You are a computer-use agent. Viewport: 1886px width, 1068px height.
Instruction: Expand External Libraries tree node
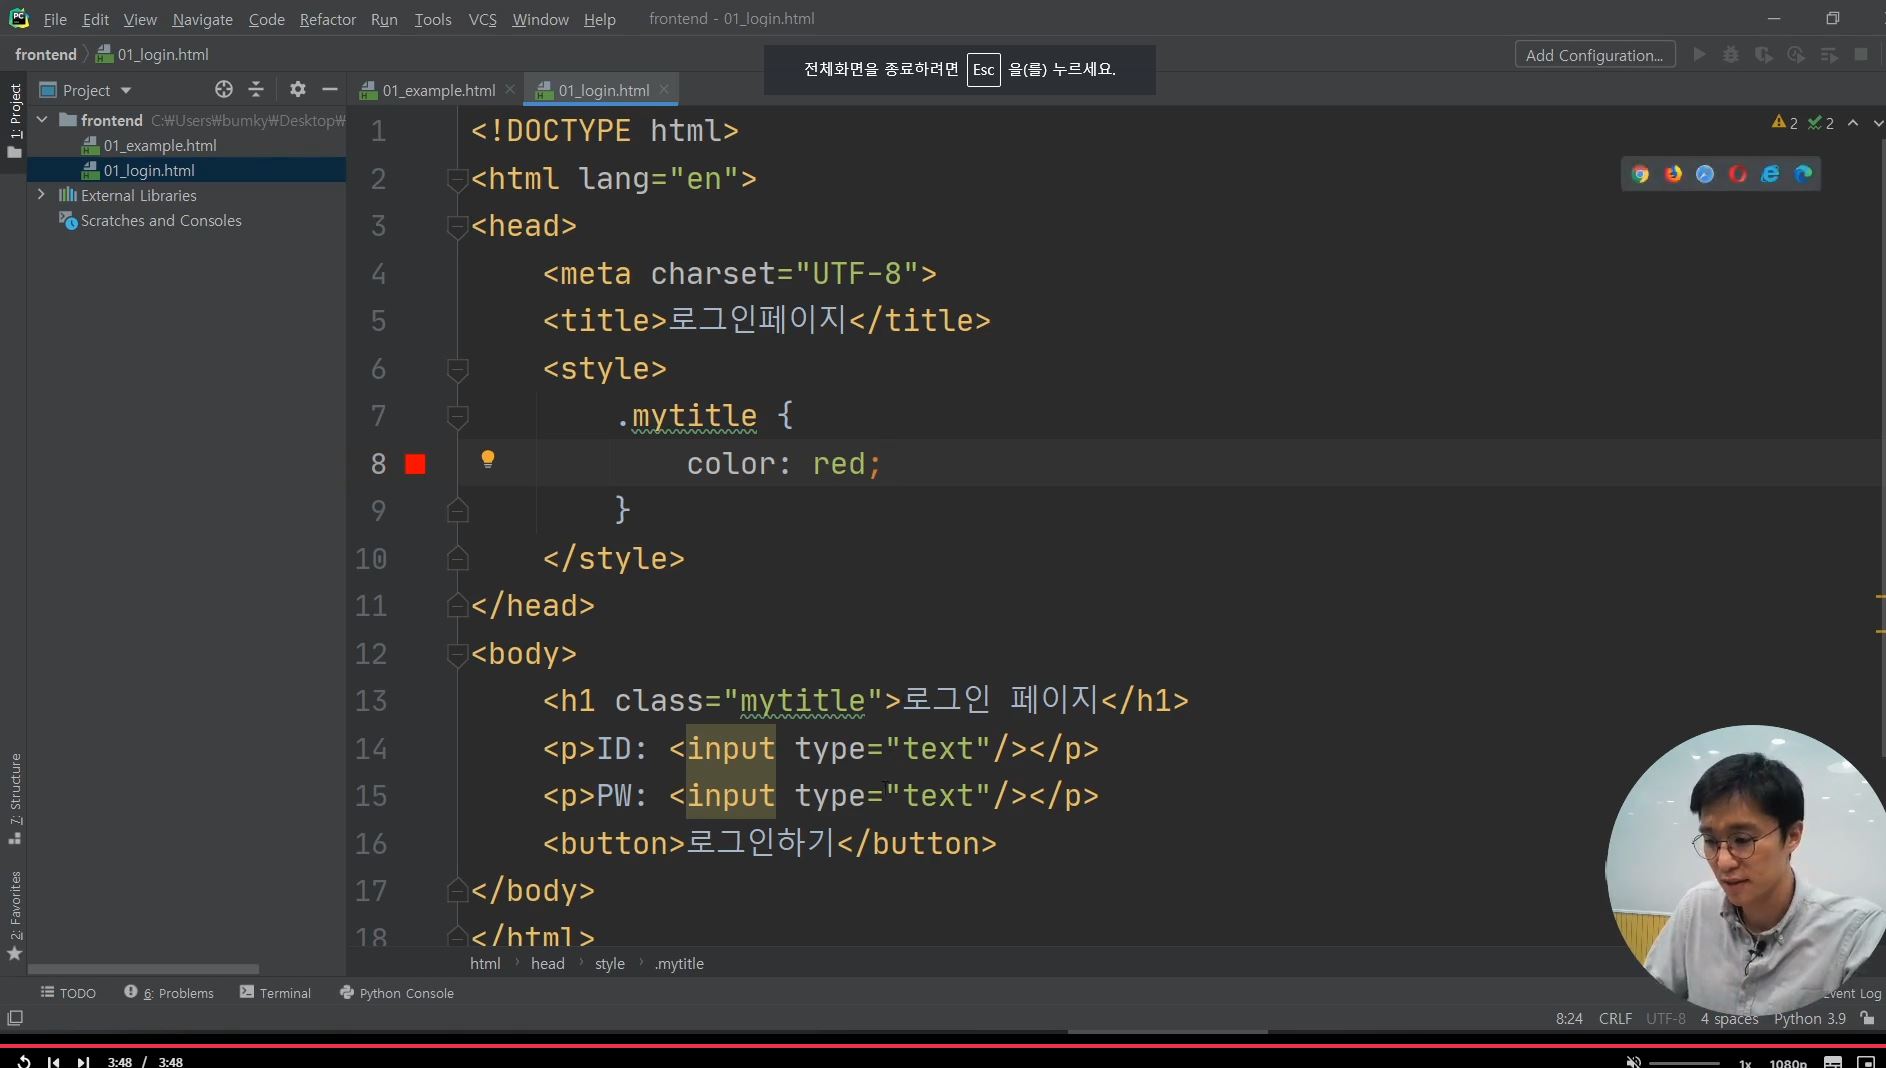click(42, 195)
